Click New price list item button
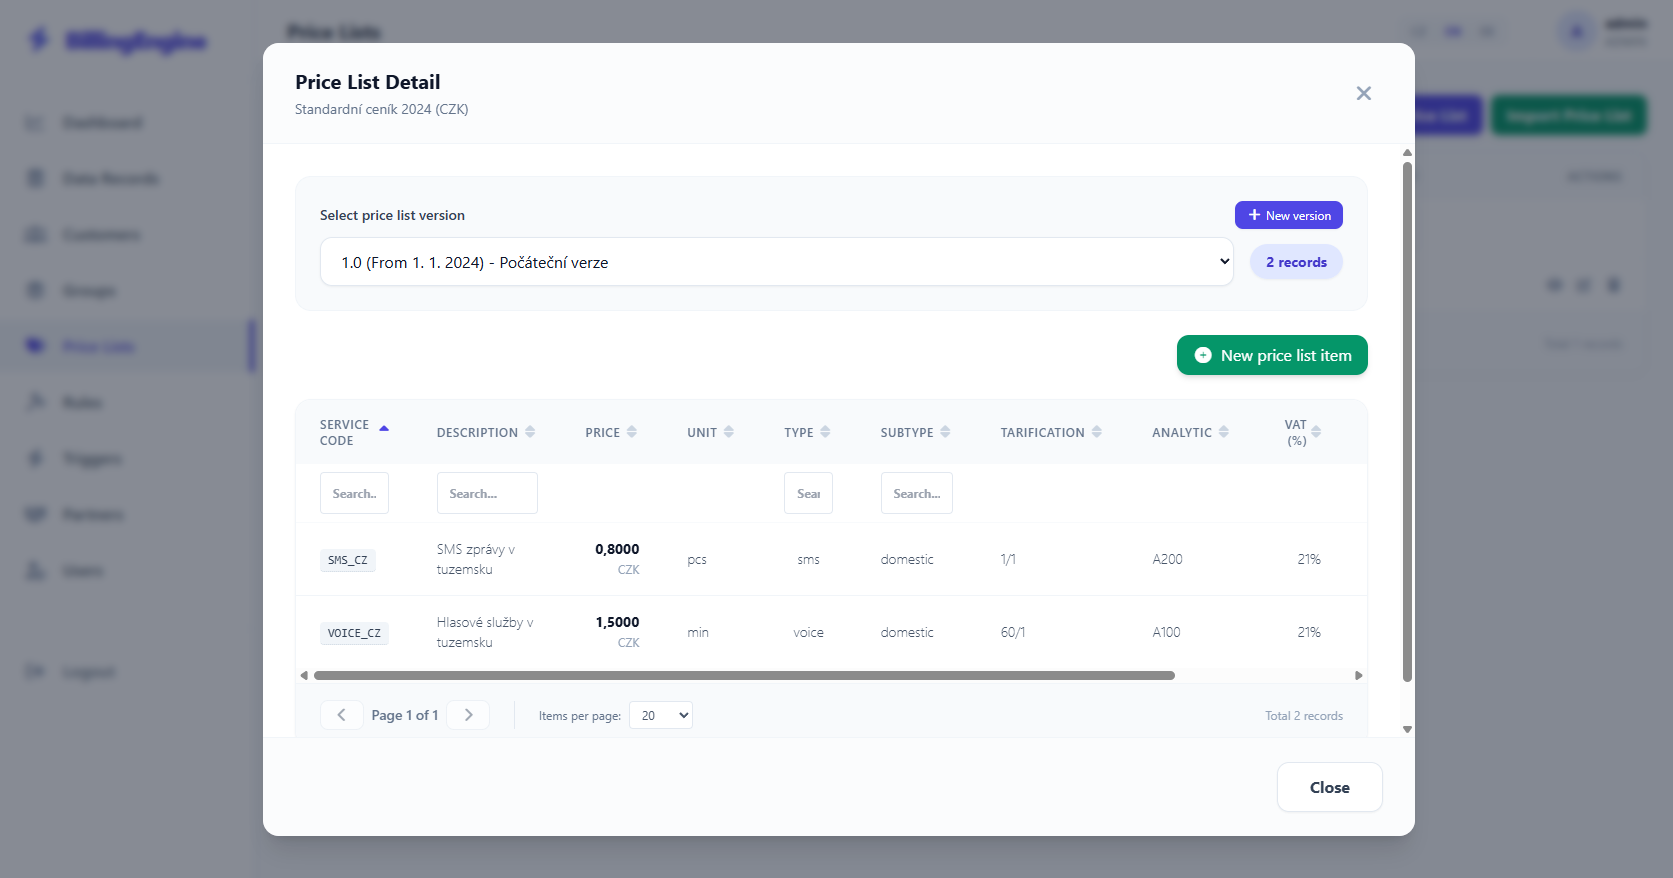 [1272, 355]
